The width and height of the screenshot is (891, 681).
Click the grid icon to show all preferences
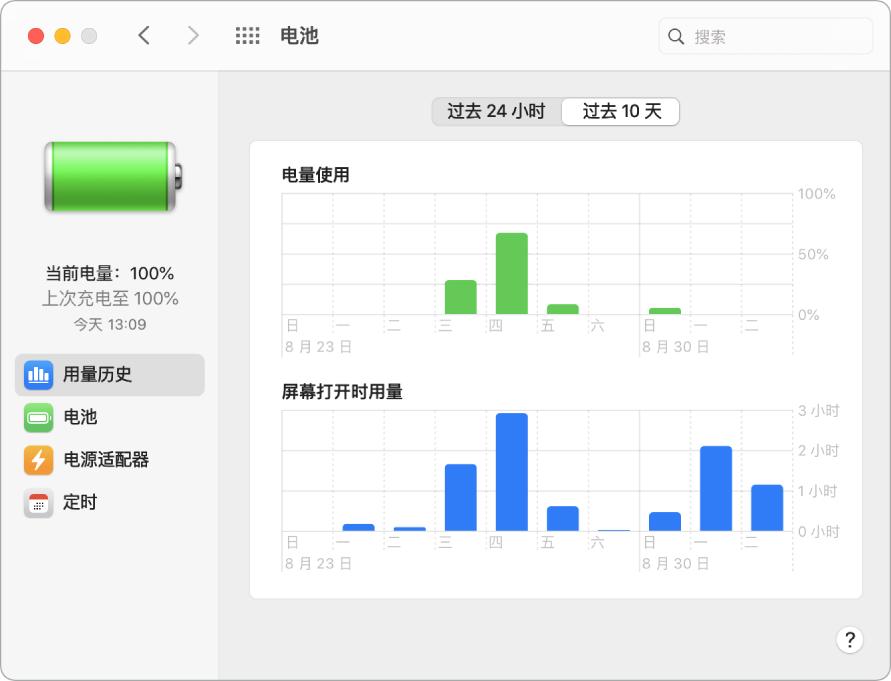247,34
